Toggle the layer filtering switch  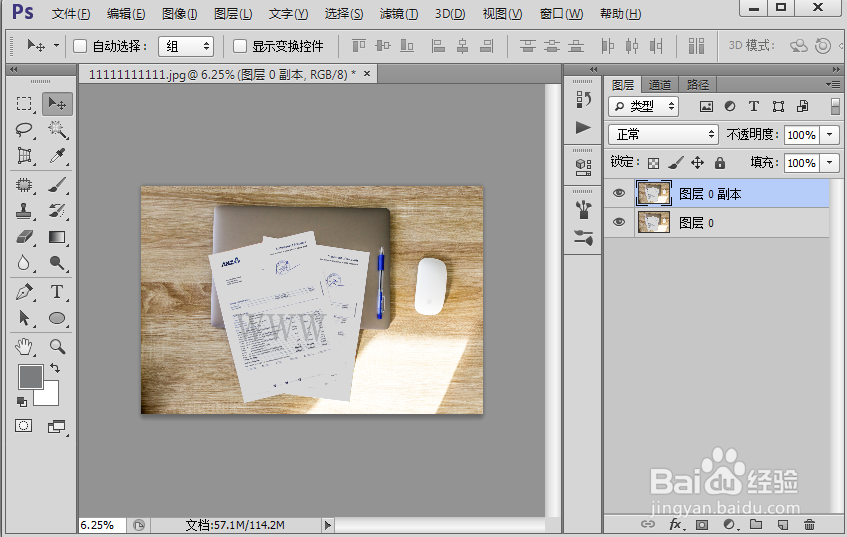835,106
